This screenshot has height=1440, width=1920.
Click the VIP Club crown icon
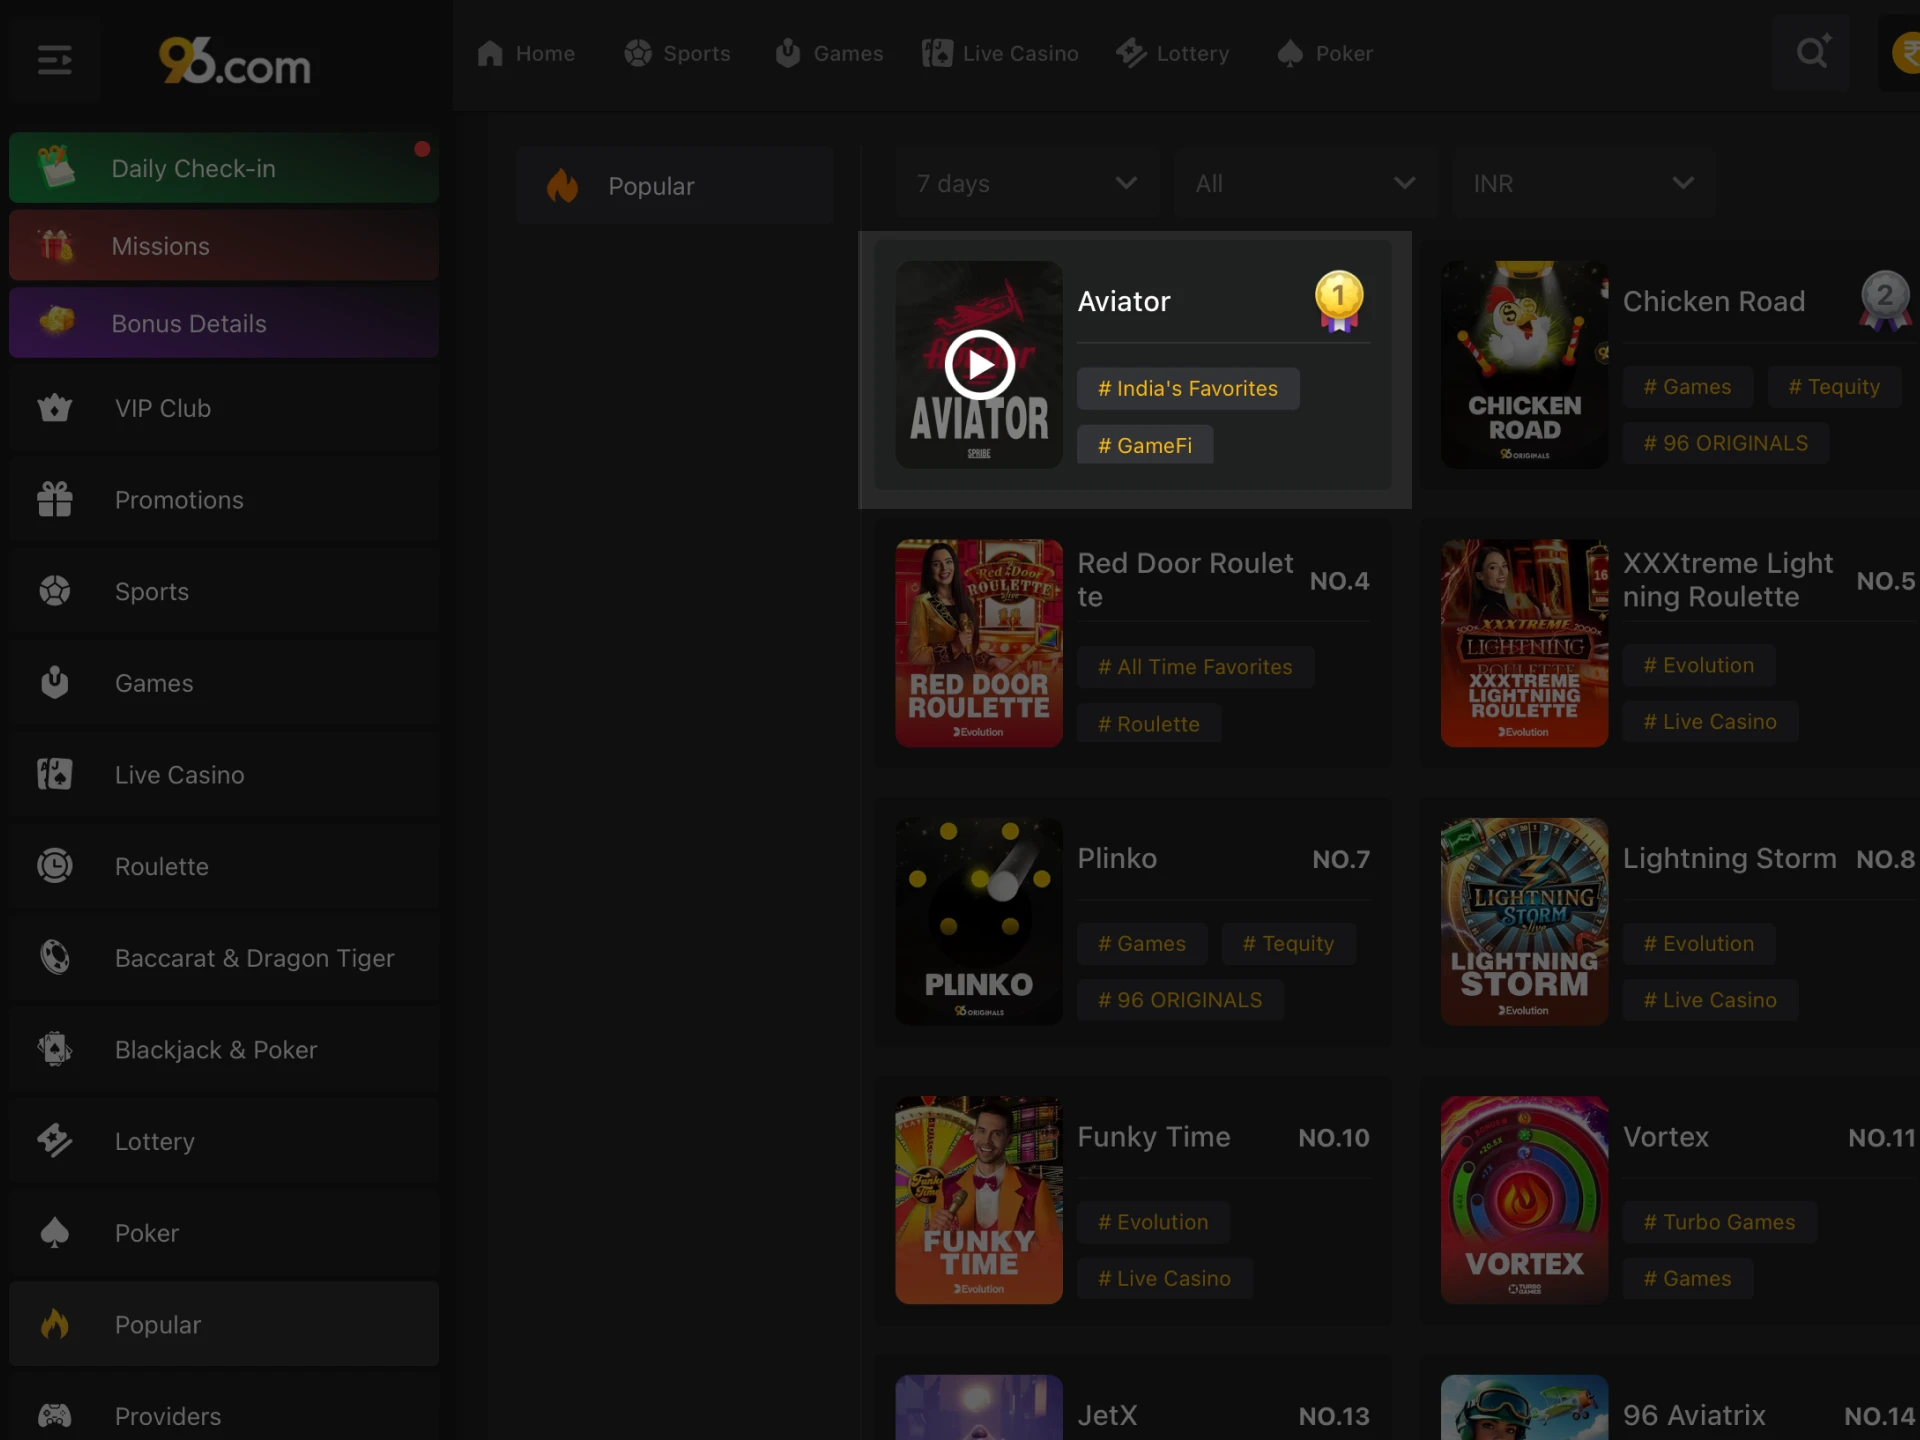coord(55,408)
